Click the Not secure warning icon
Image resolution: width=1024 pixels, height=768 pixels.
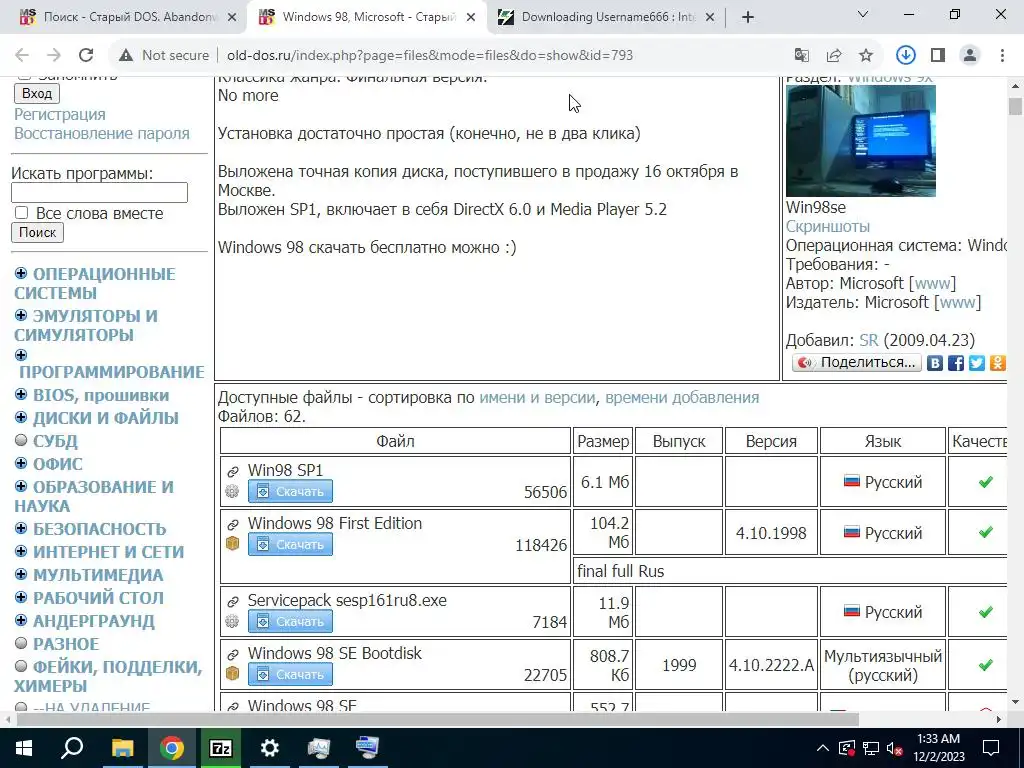[x=126, y=56]
